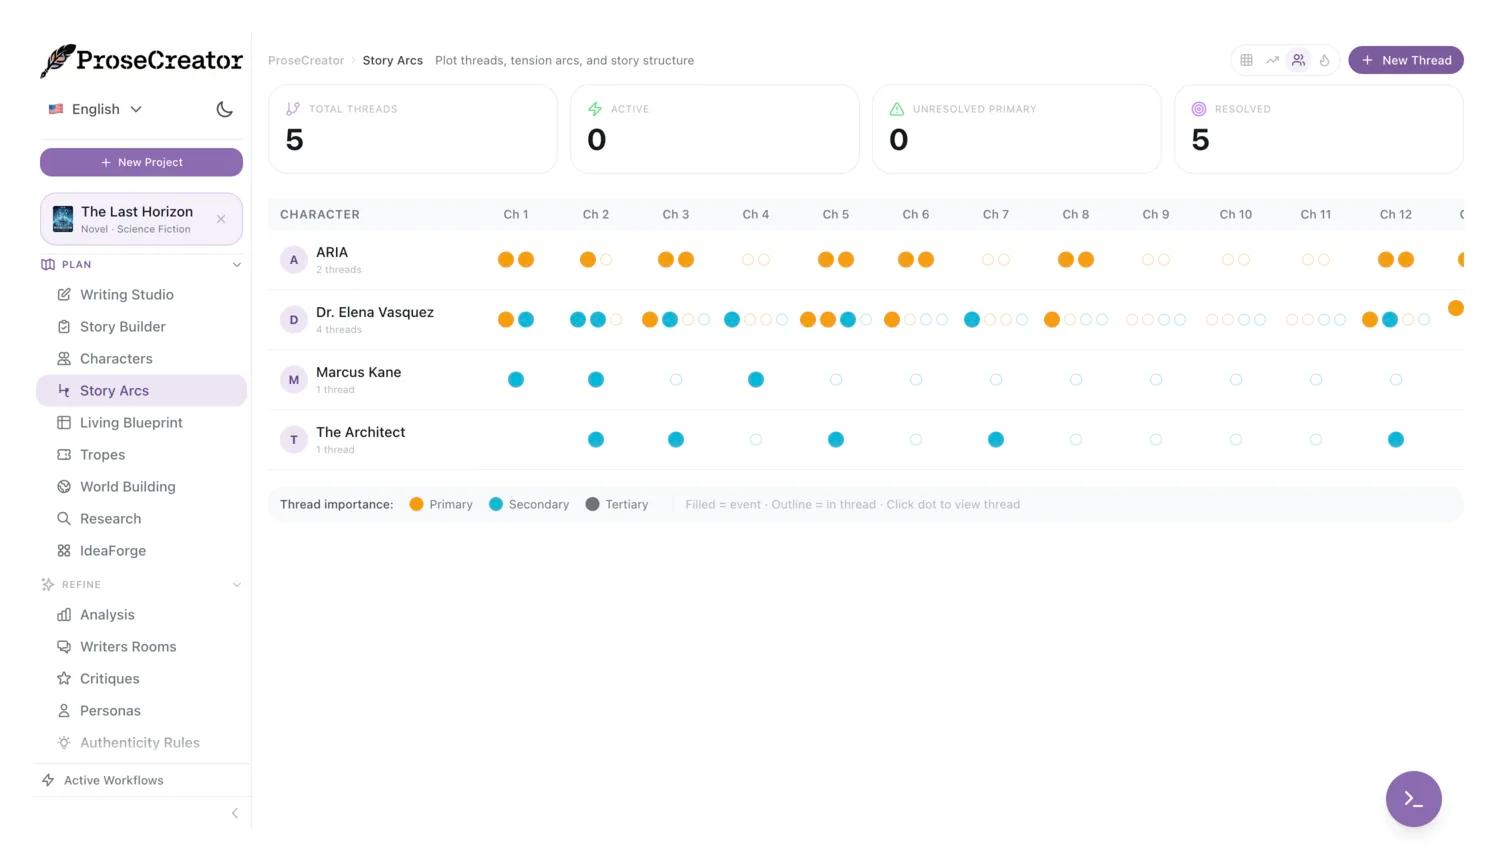Open IdeaForge from the sidebar
The height and width of the screenshot is (861, 1512).
pyautogui.click(x=112, y=550)
